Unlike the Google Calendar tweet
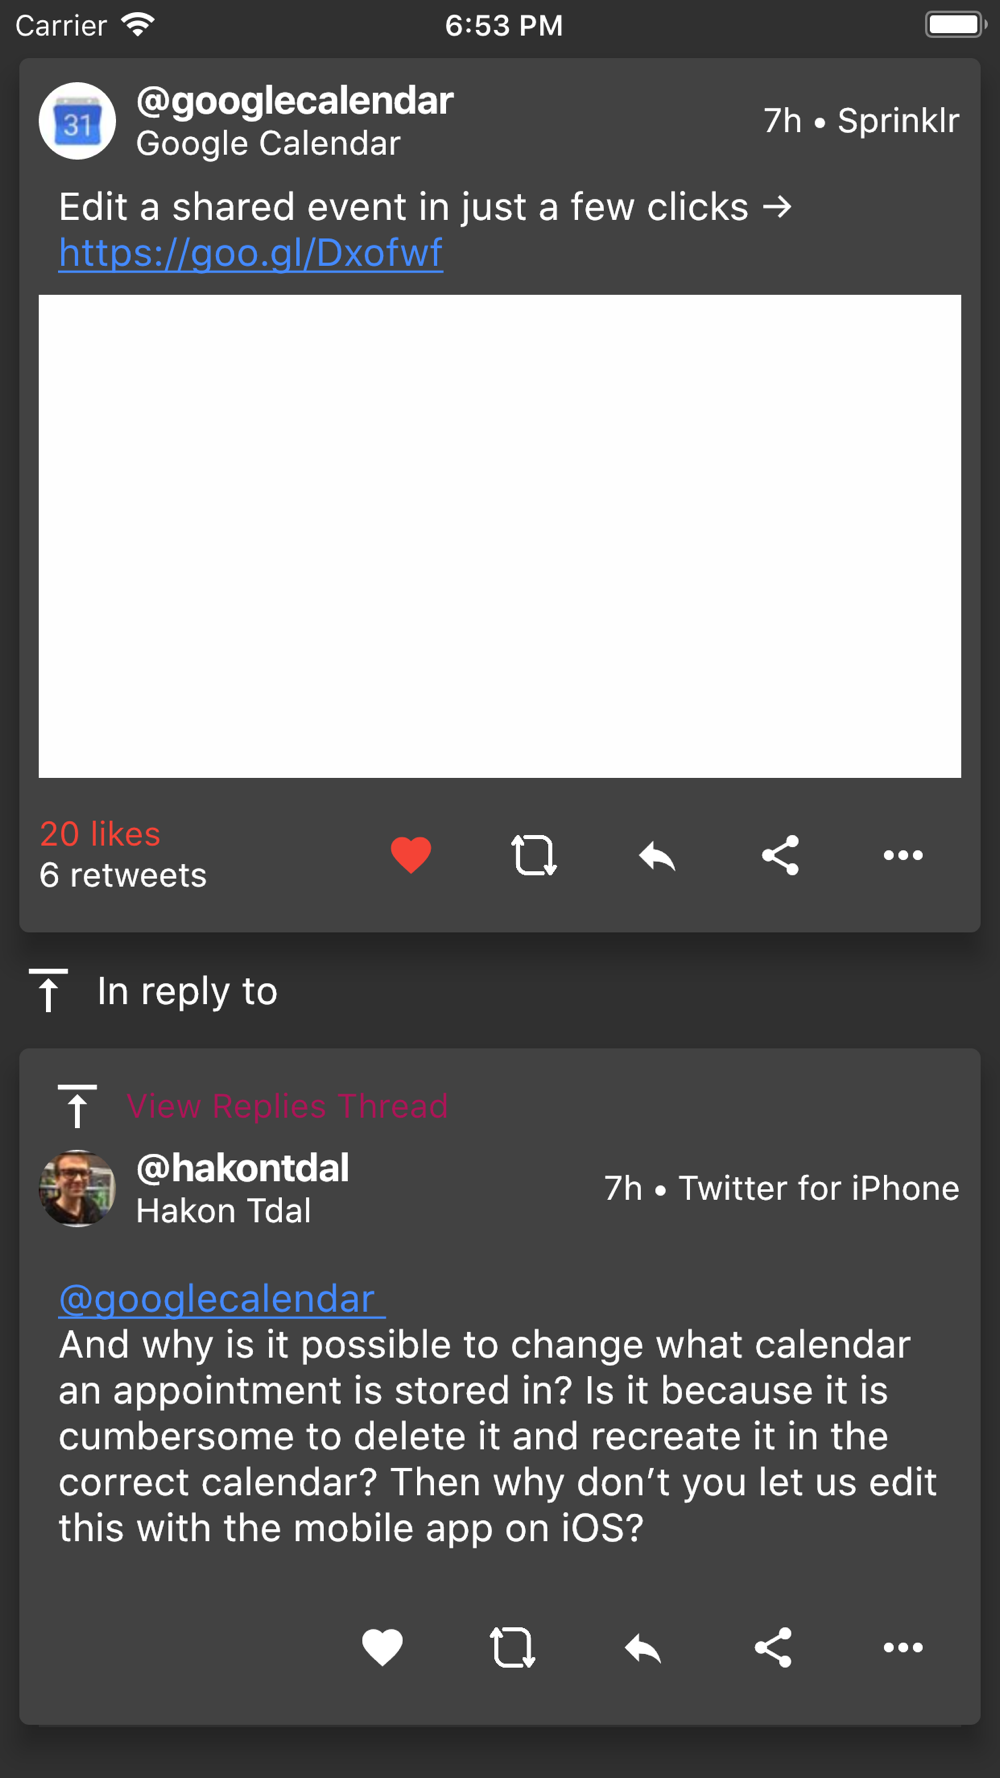This screenshot has height=1778, width=1000. click(x=410, y=855)
